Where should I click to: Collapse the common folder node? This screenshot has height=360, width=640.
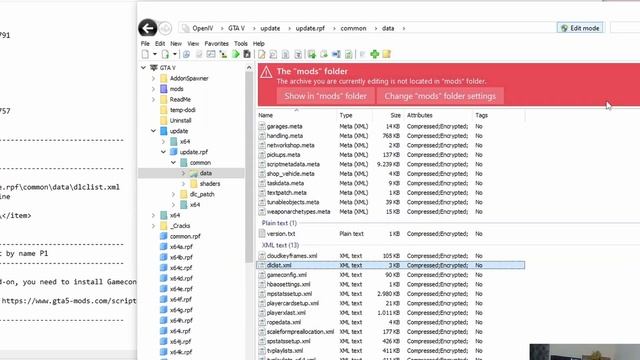click(173, 162)
